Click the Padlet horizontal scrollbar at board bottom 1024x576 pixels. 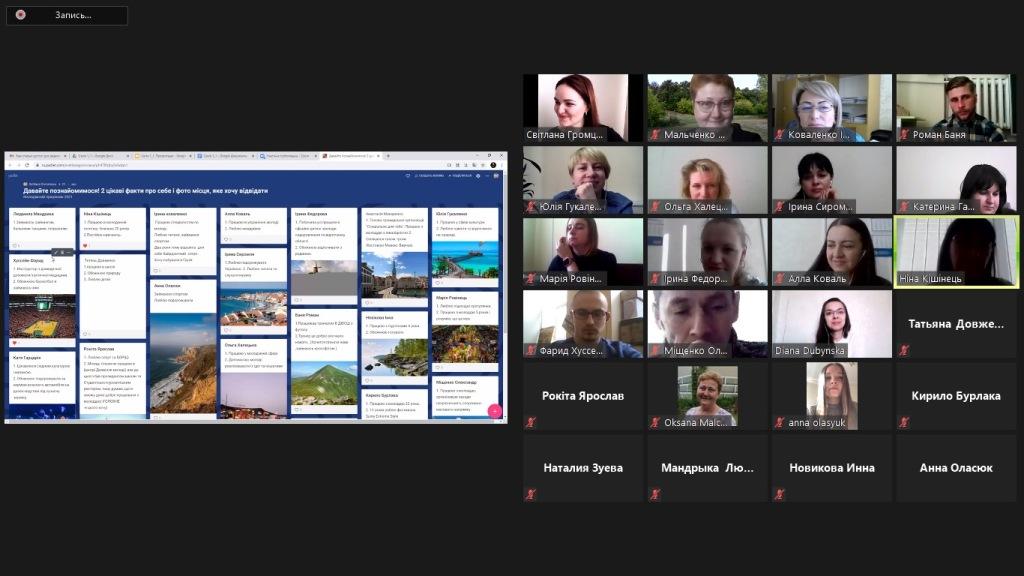(253, 421)
